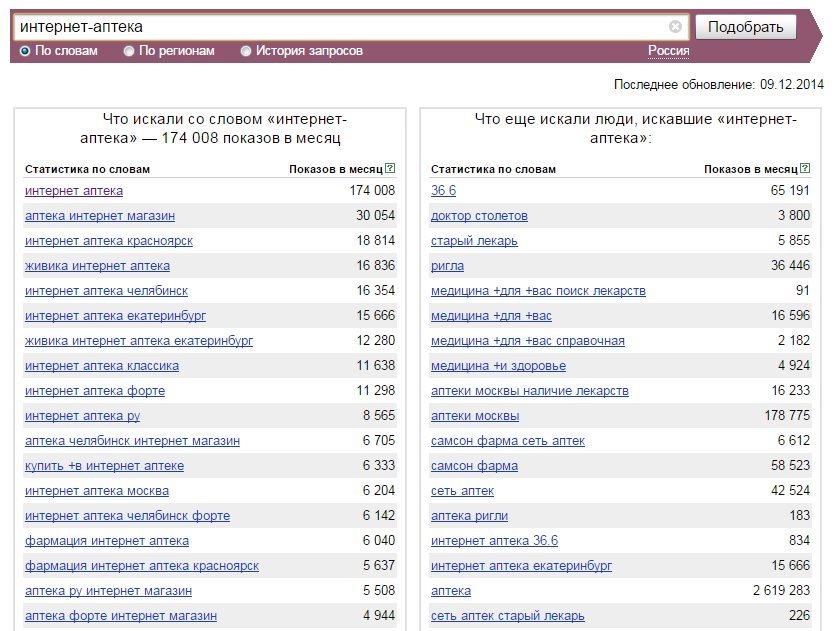Open "живика интернет аптека екатеринбург" link
836x631 pixels.
click(x=139, y=341)
